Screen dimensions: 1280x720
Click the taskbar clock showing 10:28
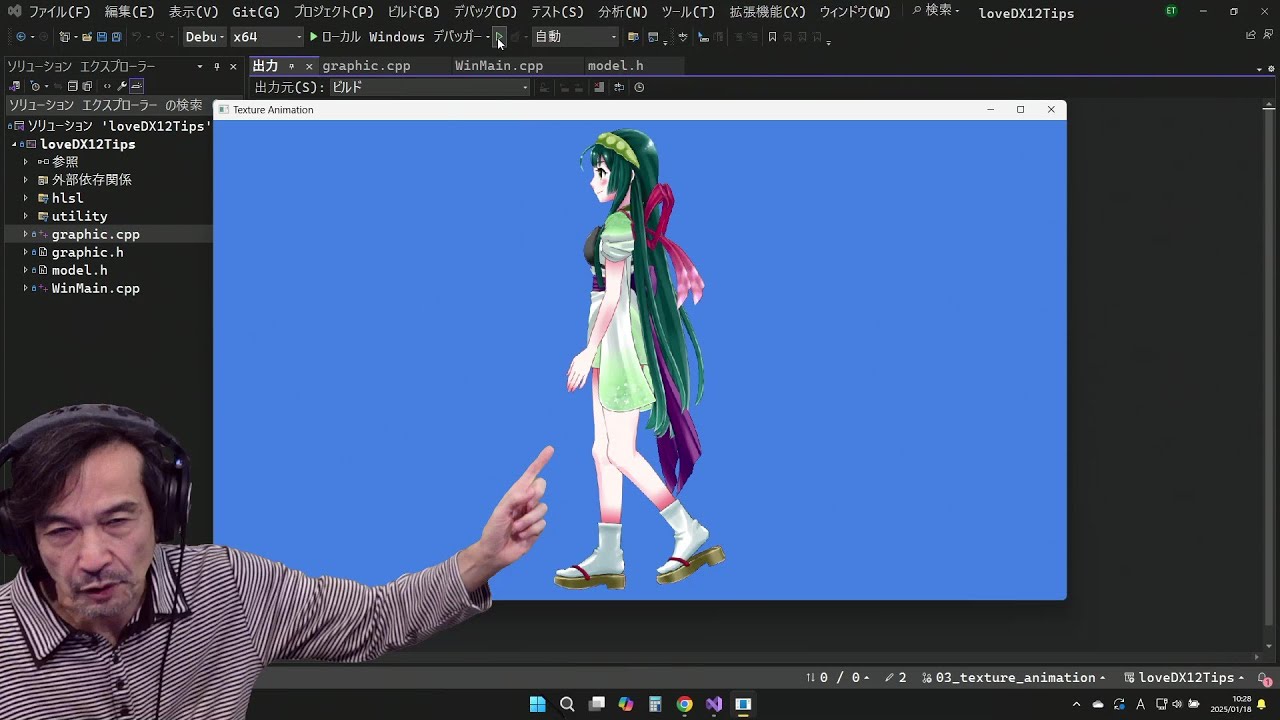pos(1231,704)
